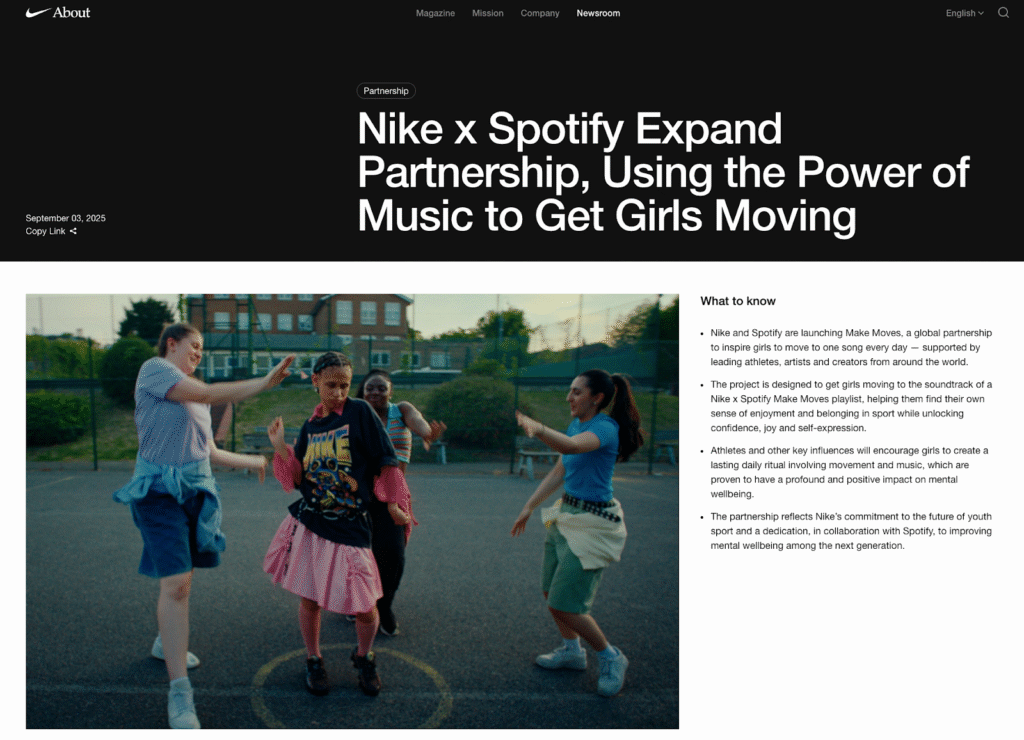This screenshot has width=1024, height=740.
Task: Click the bullet about the Make Moves playlist
Action: 850,406
